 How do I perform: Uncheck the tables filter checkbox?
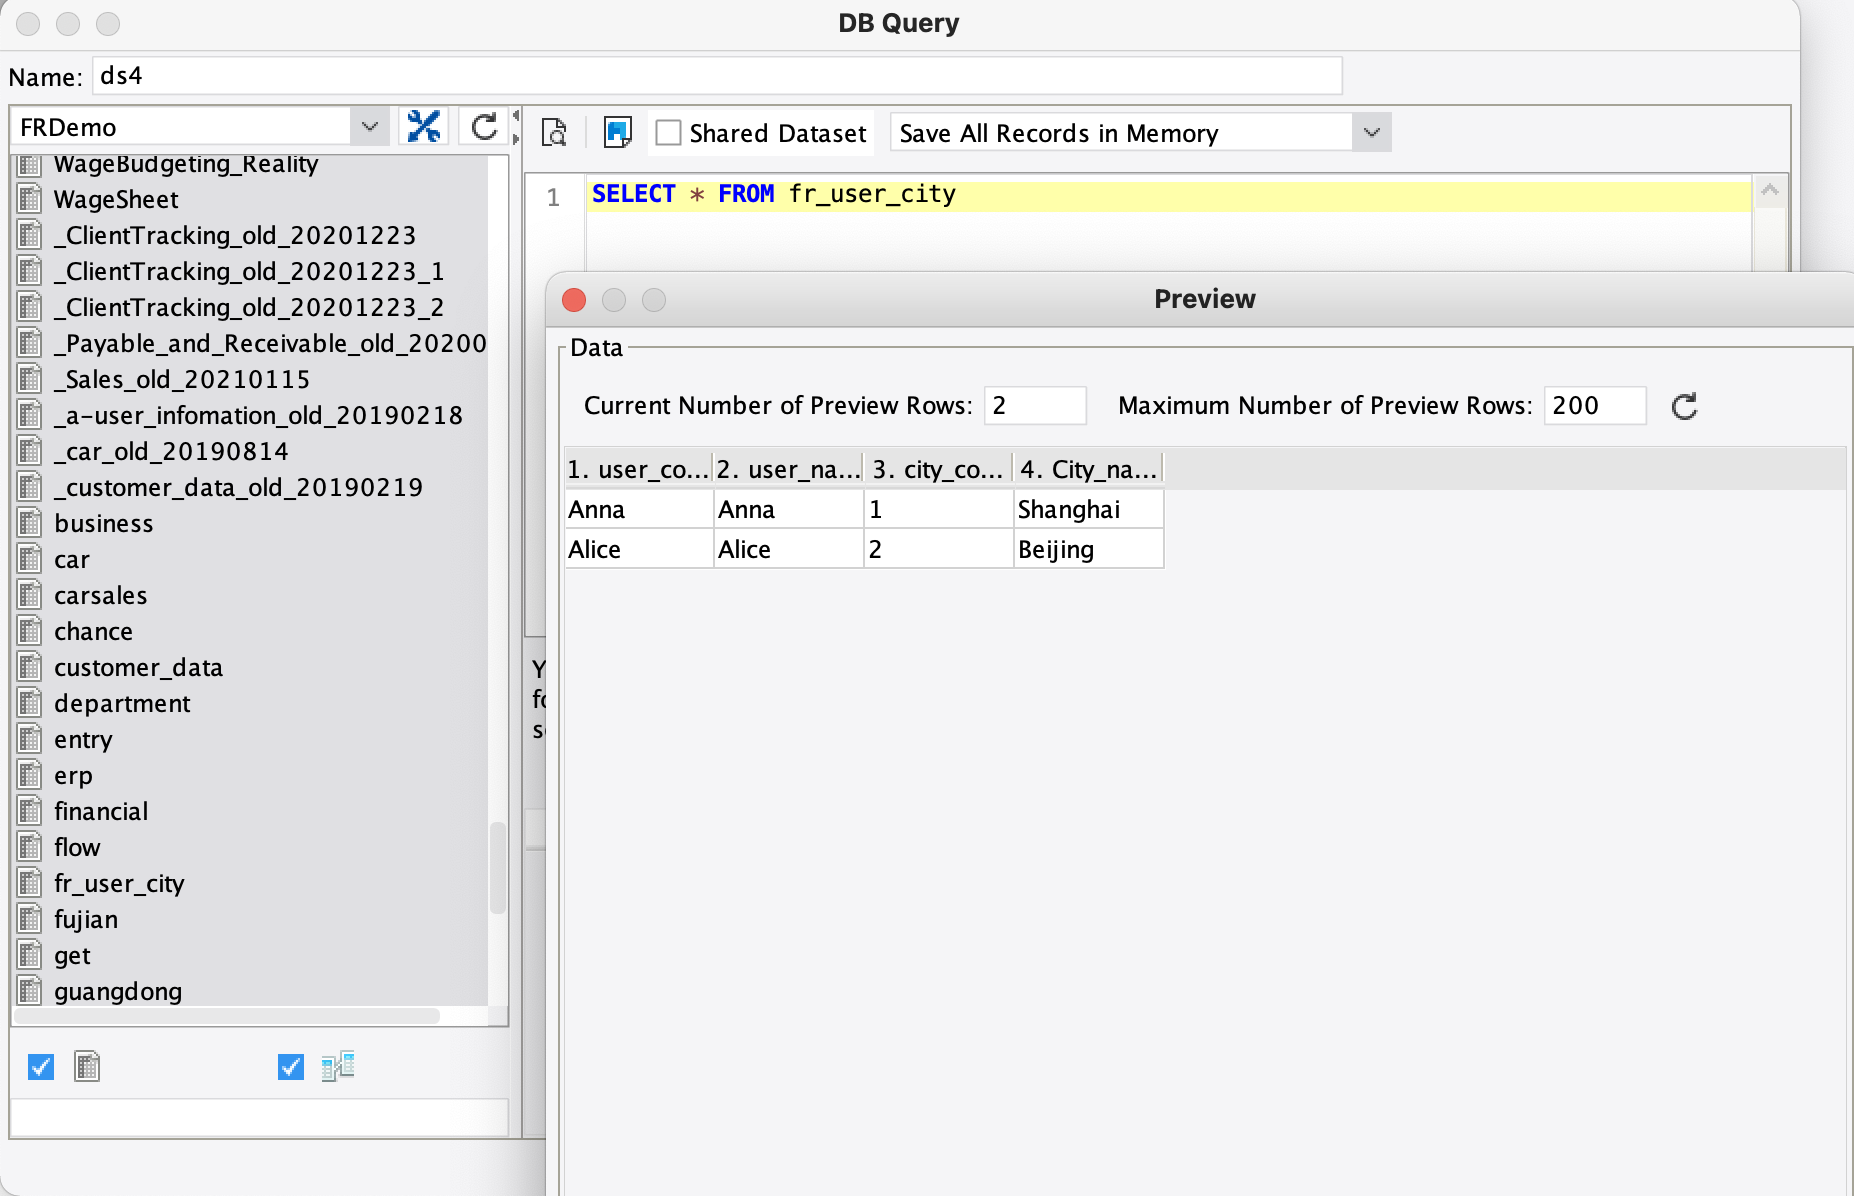pos(41,1067)
